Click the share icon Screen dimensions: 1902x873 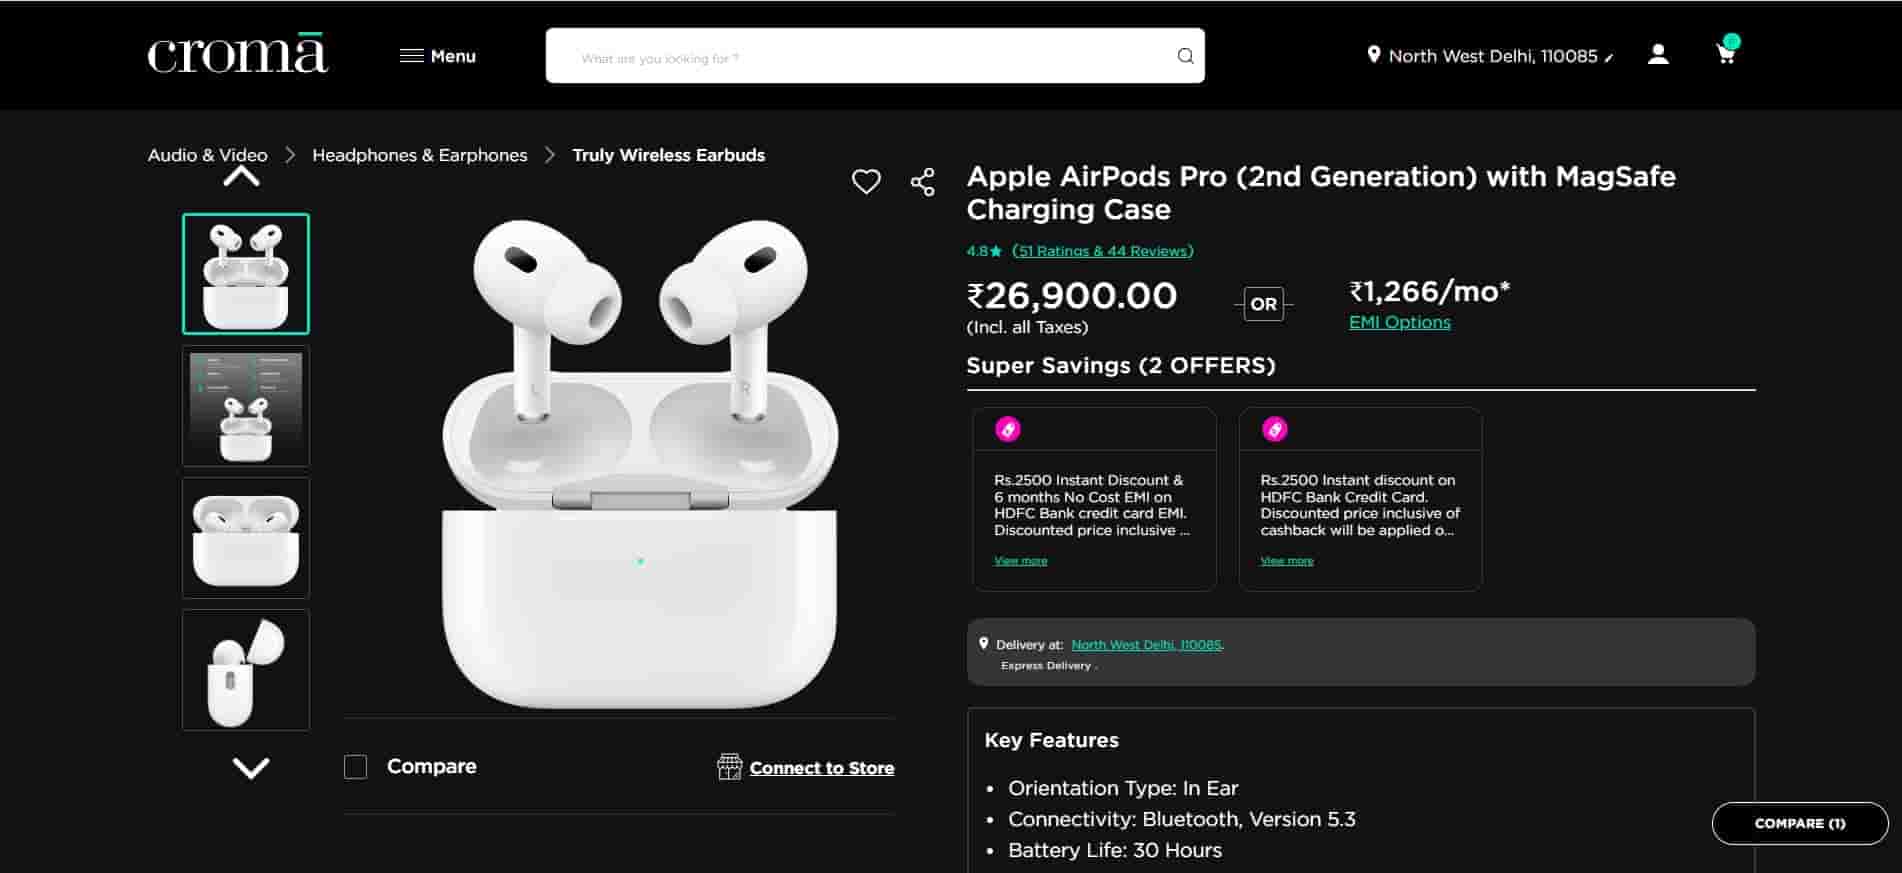click(x=922, y=182)
